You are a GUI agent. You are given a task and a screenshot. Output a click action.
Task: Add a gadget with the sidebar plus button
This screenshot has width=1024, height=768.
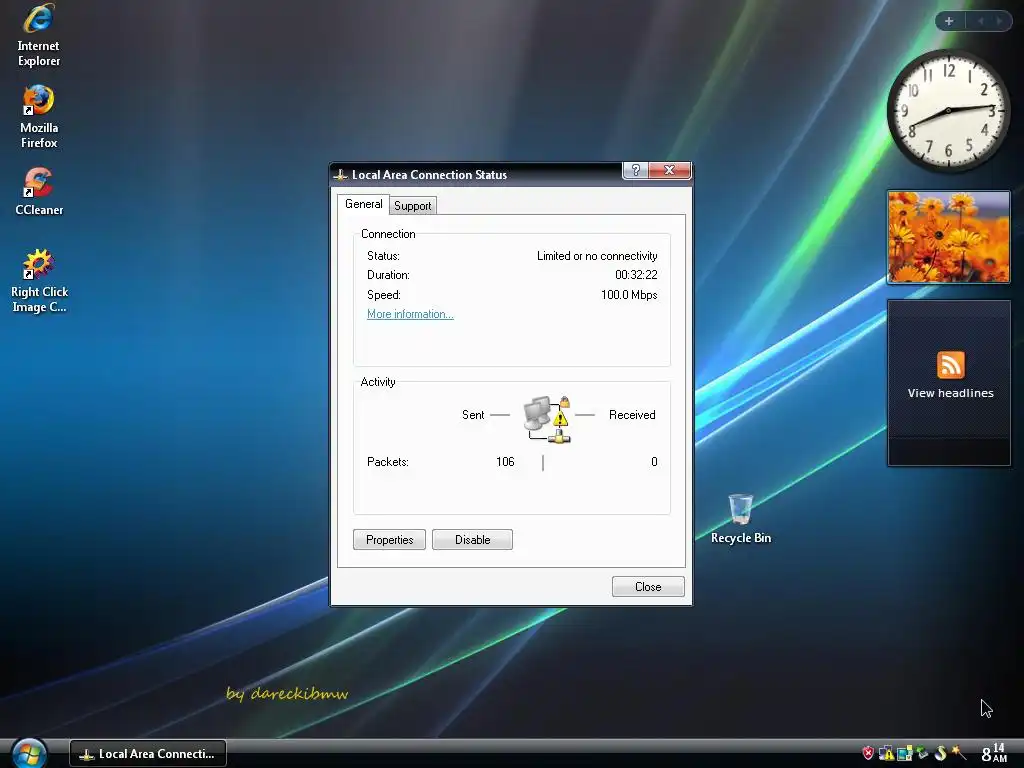coord(949,21)
